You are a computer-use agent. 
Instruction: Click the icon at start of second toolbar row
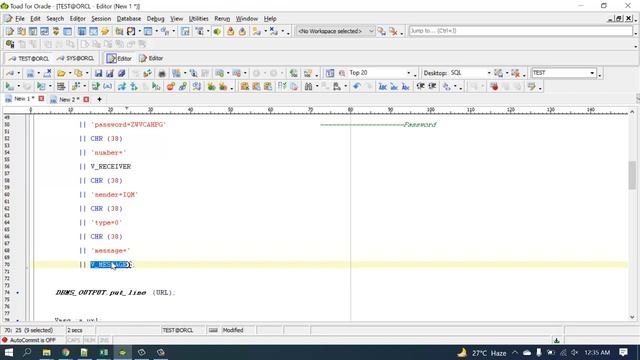click(x=10, y=44)
